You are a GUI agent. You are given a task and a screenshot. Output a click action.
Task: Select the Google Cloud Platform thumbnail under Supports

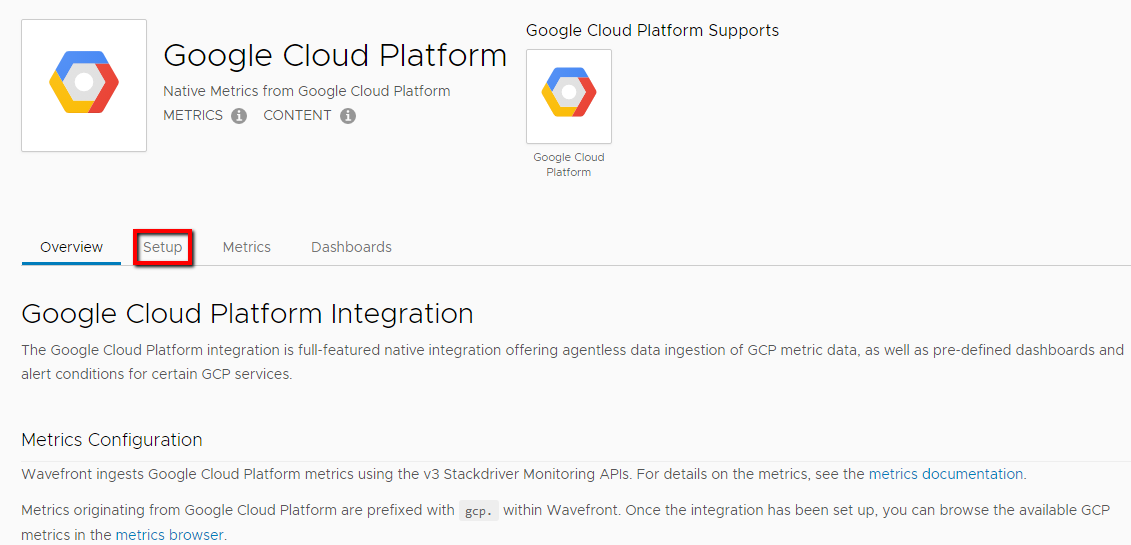pyautogui.click(x=569, y=97)
